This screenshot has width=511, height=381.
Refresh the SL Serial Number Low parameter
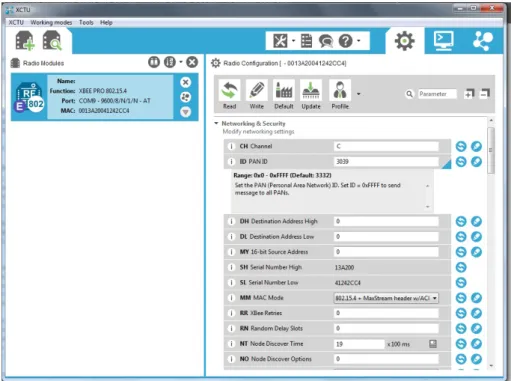click(x=461, y=283)
